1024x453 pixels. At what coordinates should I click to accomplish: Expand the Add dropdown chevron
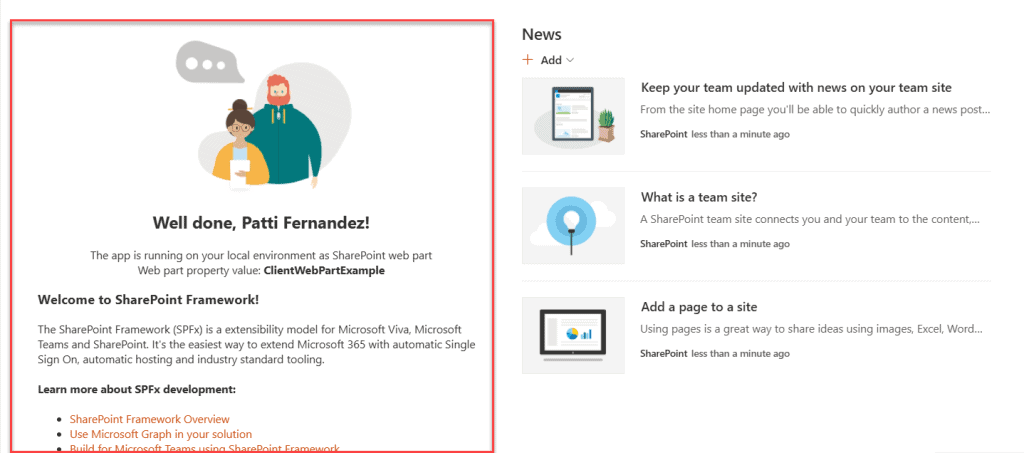pos(570,60)
